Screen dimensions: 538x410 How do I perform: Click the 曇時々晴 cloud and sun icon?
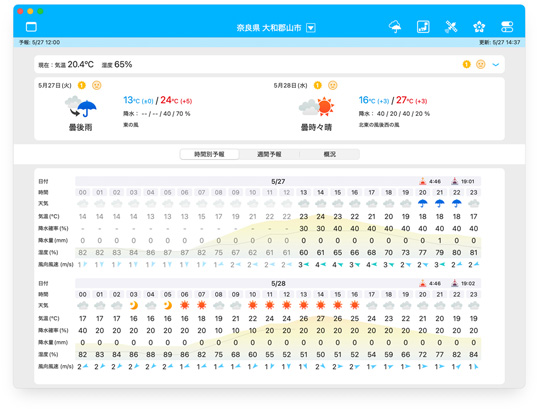click(x=316, y=107)
